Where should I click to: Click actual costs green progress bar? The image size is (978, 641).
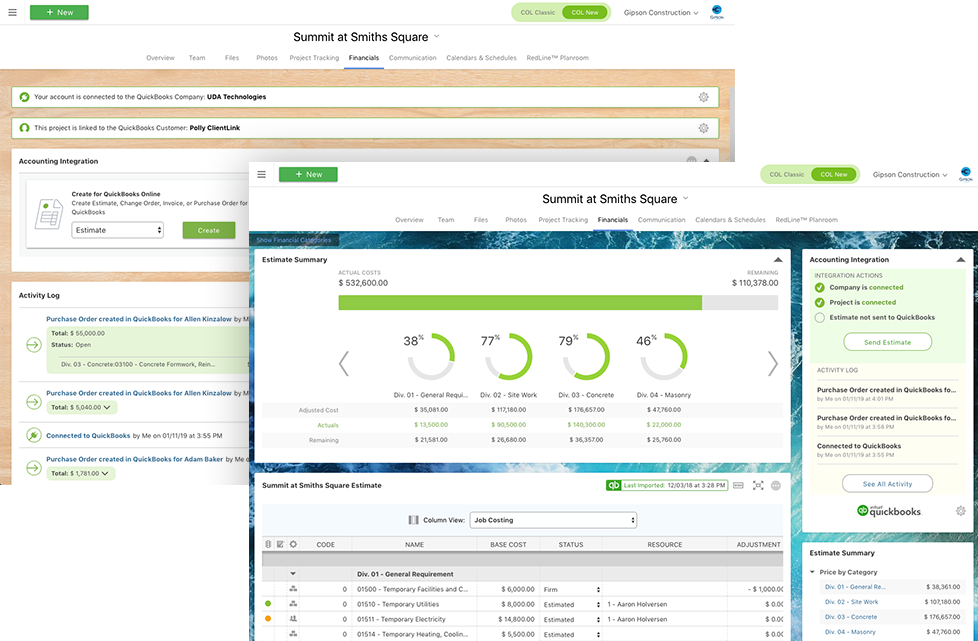pyautogui.click(x=520, y=302)
